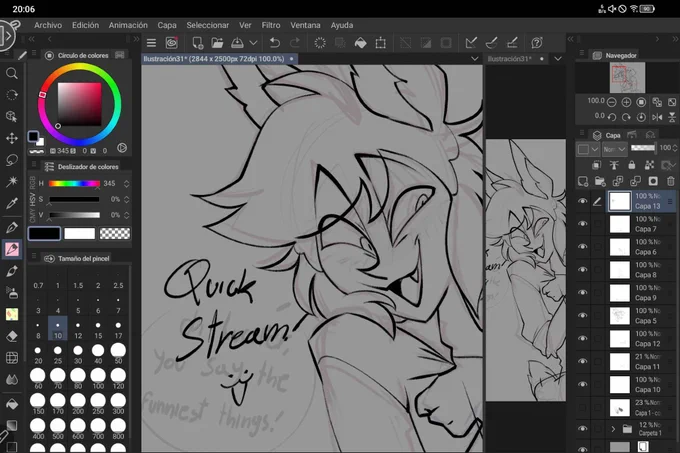Adjust the H value stepper arrows
680x453 pixels.
point(127,183)
